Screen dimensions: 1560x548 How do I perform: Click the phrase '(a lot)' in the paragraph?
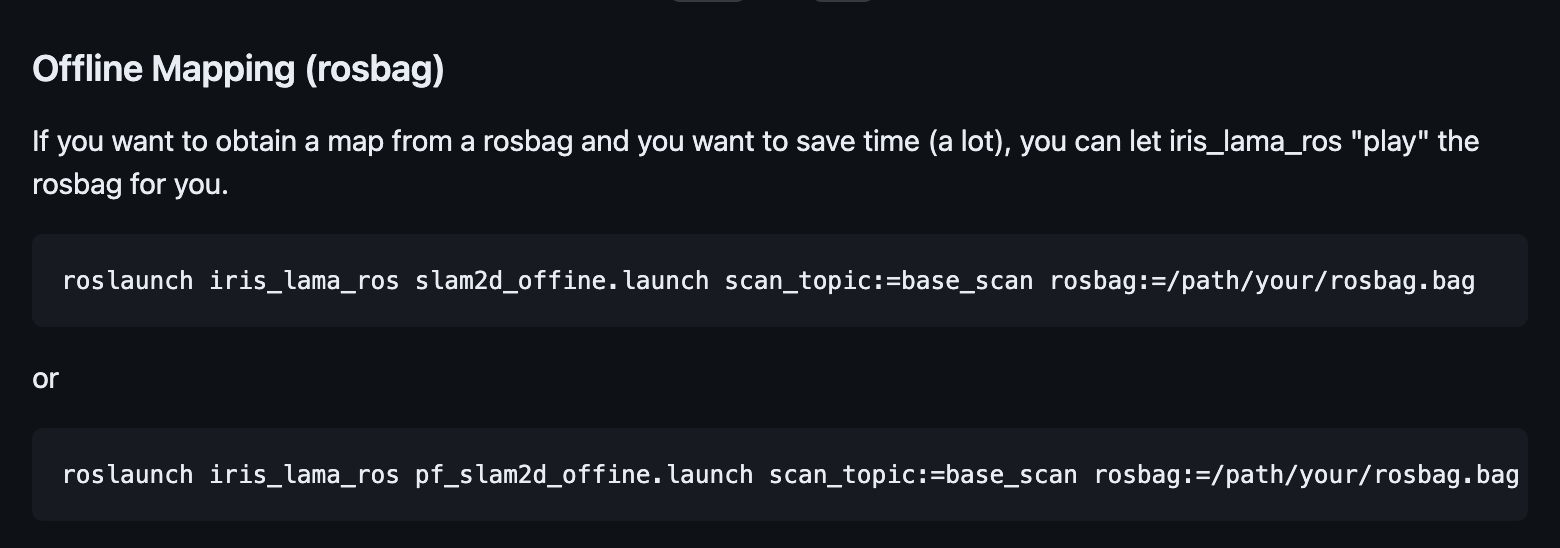tap(967, 142)
